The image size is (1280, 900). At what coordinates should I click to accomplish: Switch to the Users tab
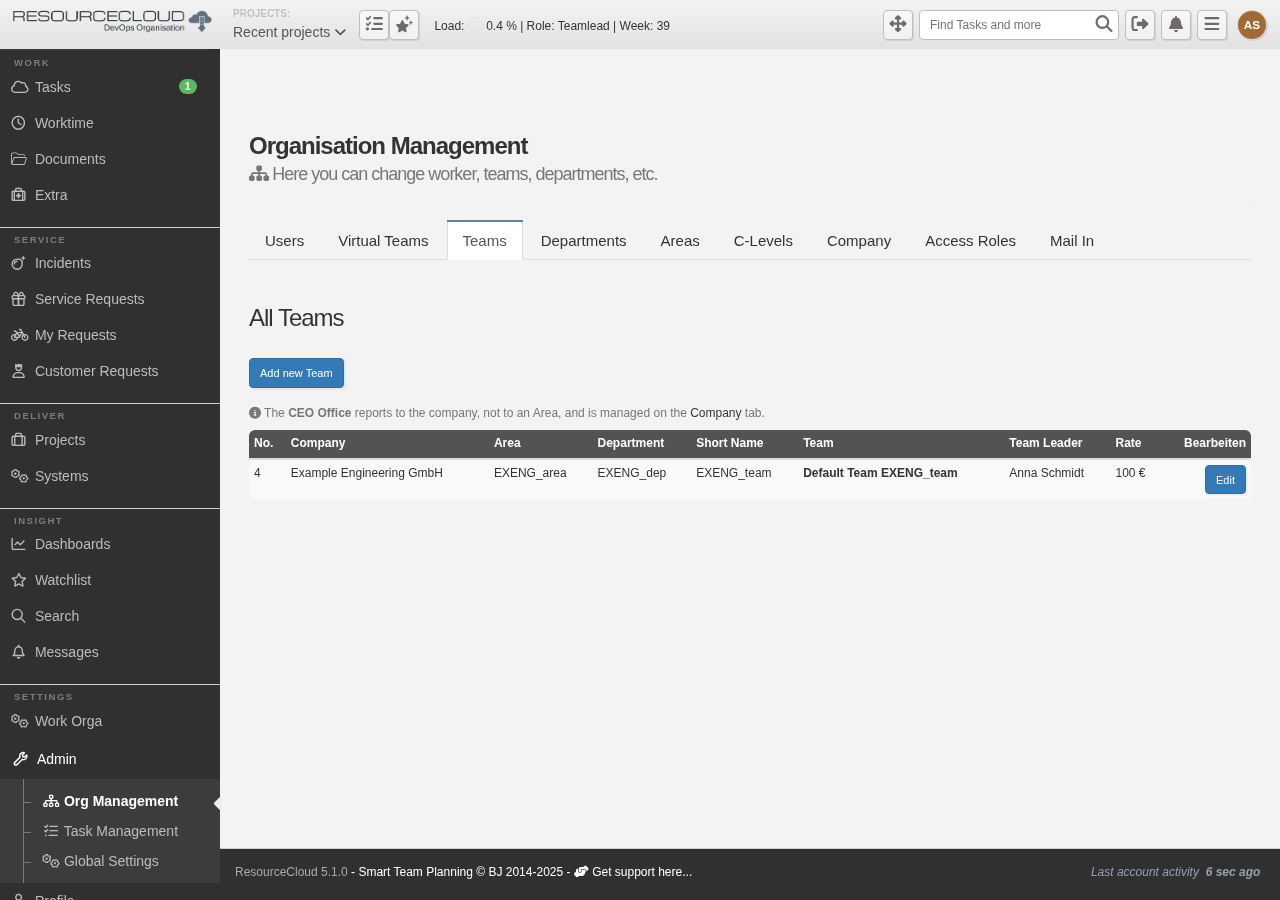[x=284, y=241]
